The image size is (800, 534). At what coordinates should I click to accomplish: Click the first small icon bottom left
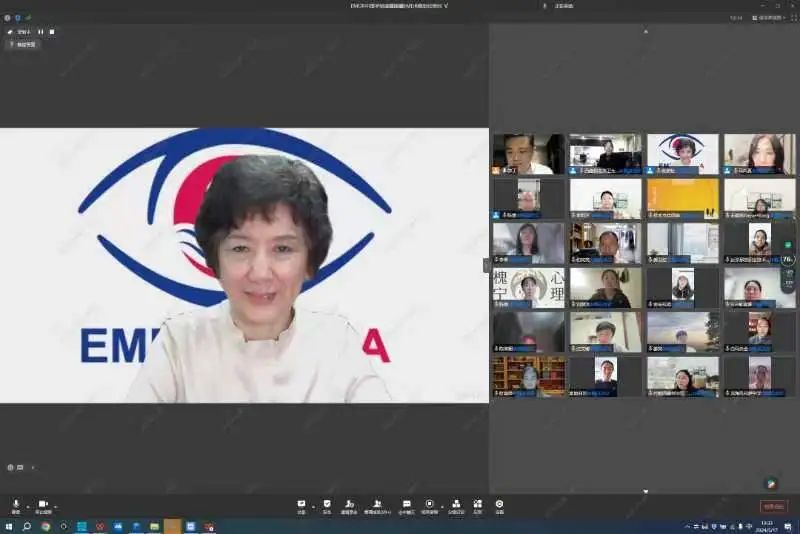click(10, 467)
